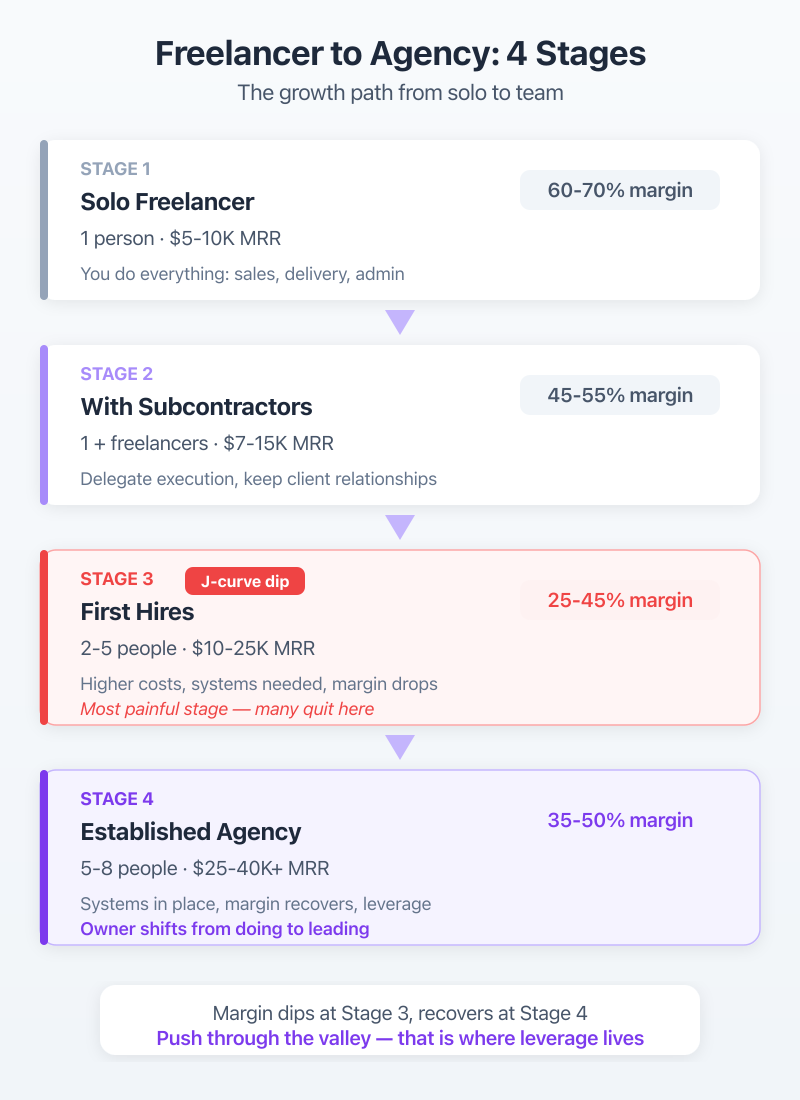
Task: Click the First Hires heading
Action: [x=137, y=612]
